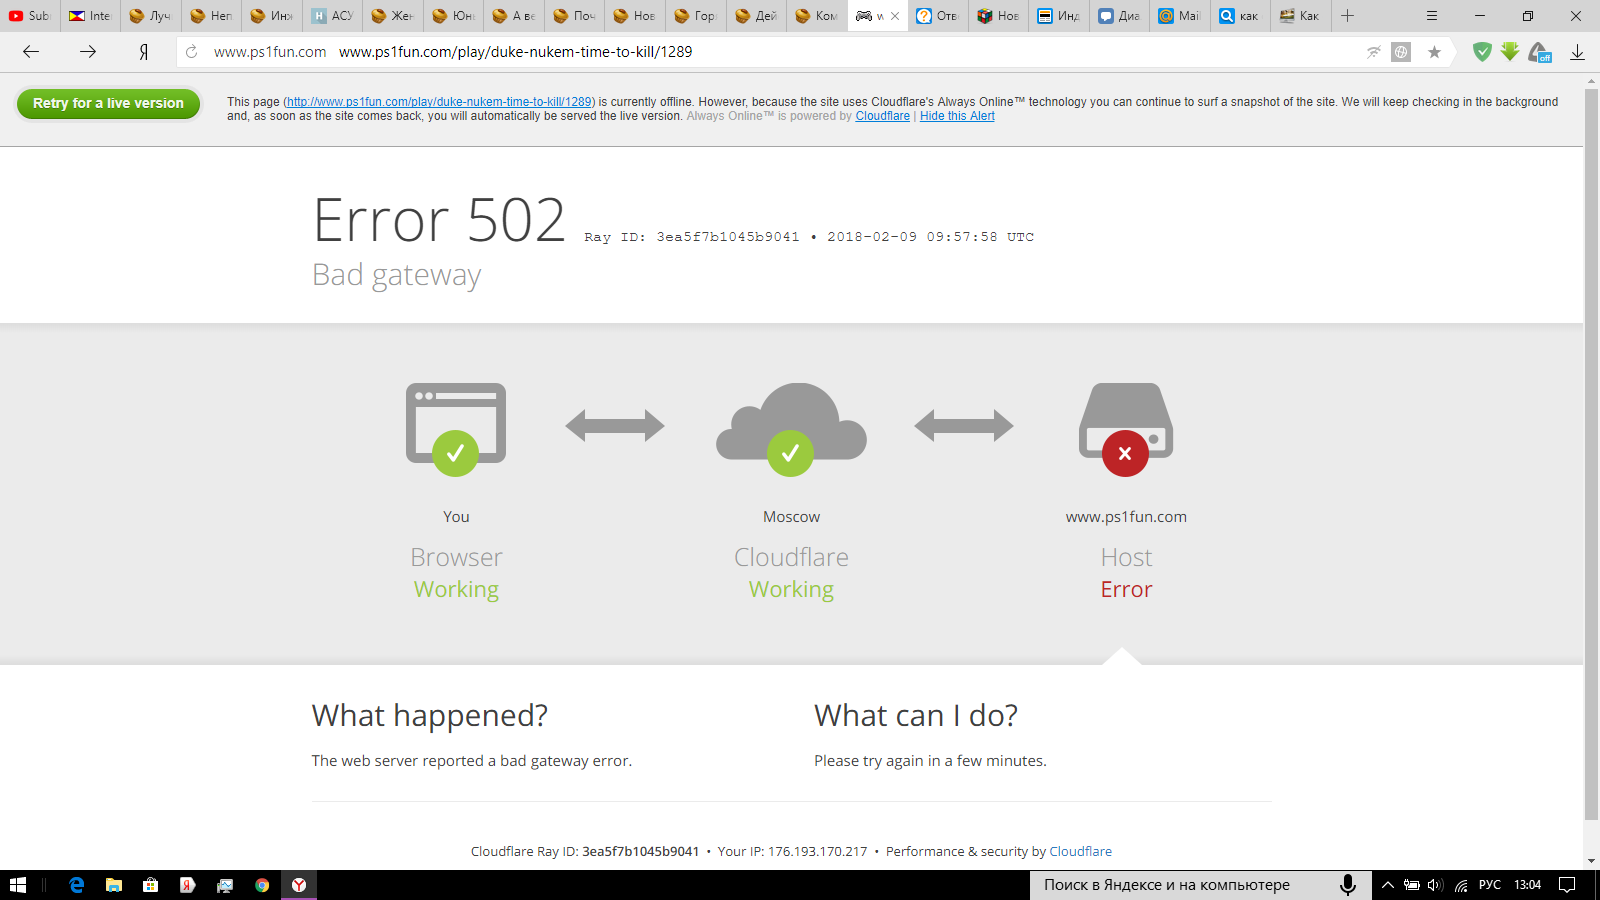Open the Adguard green shield extension
Screen dimensions: 1600x900
coord(1482,52)
